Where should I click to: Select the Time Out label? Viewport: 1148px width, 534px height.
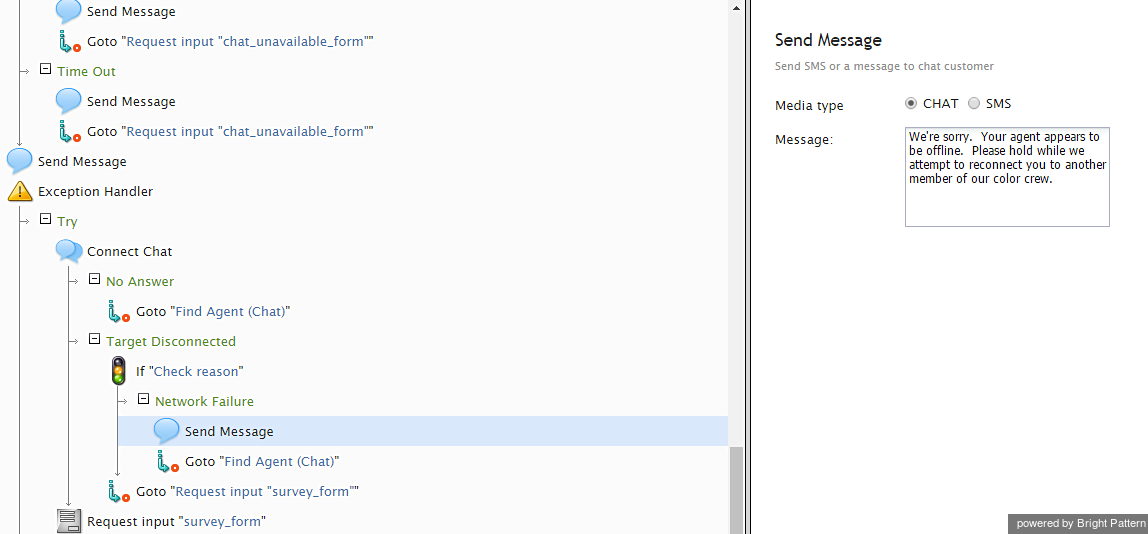[86, 72]
